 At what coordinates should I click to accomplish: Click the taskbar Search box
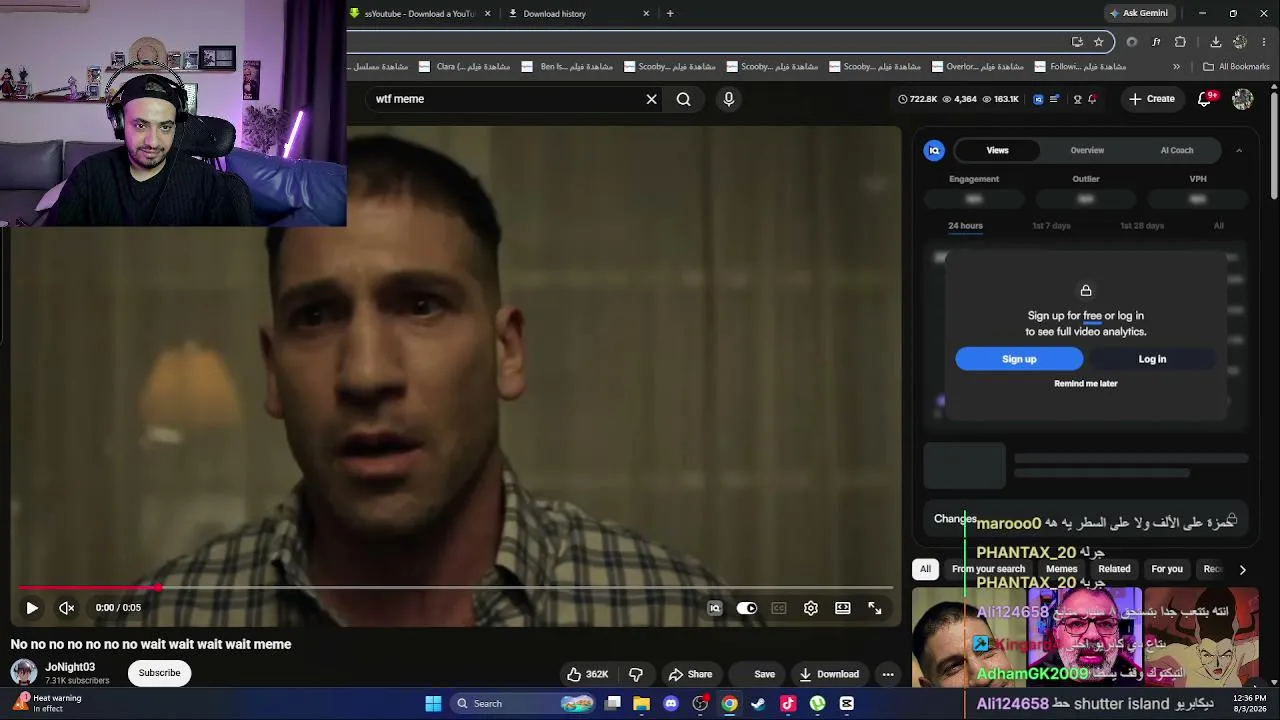click(x=525, y=704)
